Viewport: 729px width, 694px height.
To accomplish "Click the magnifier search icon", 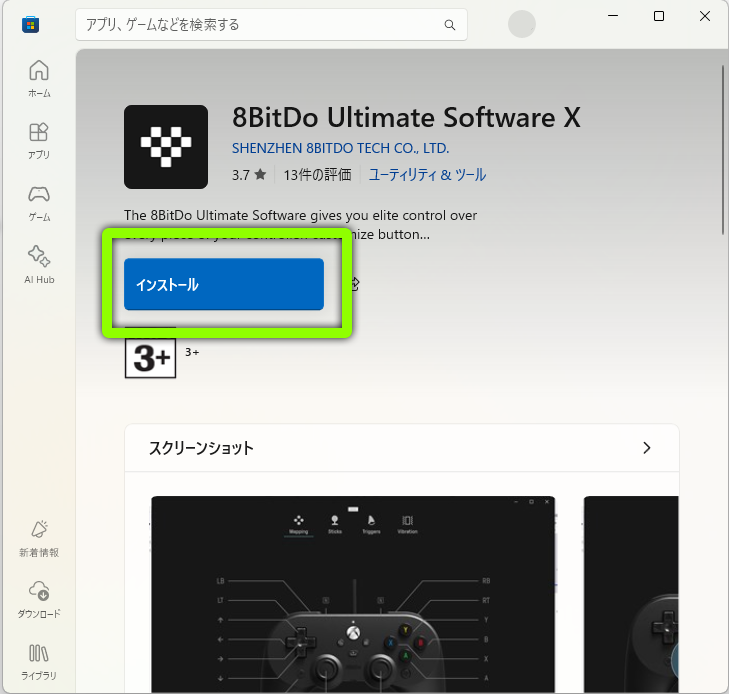I will point(450,24).
